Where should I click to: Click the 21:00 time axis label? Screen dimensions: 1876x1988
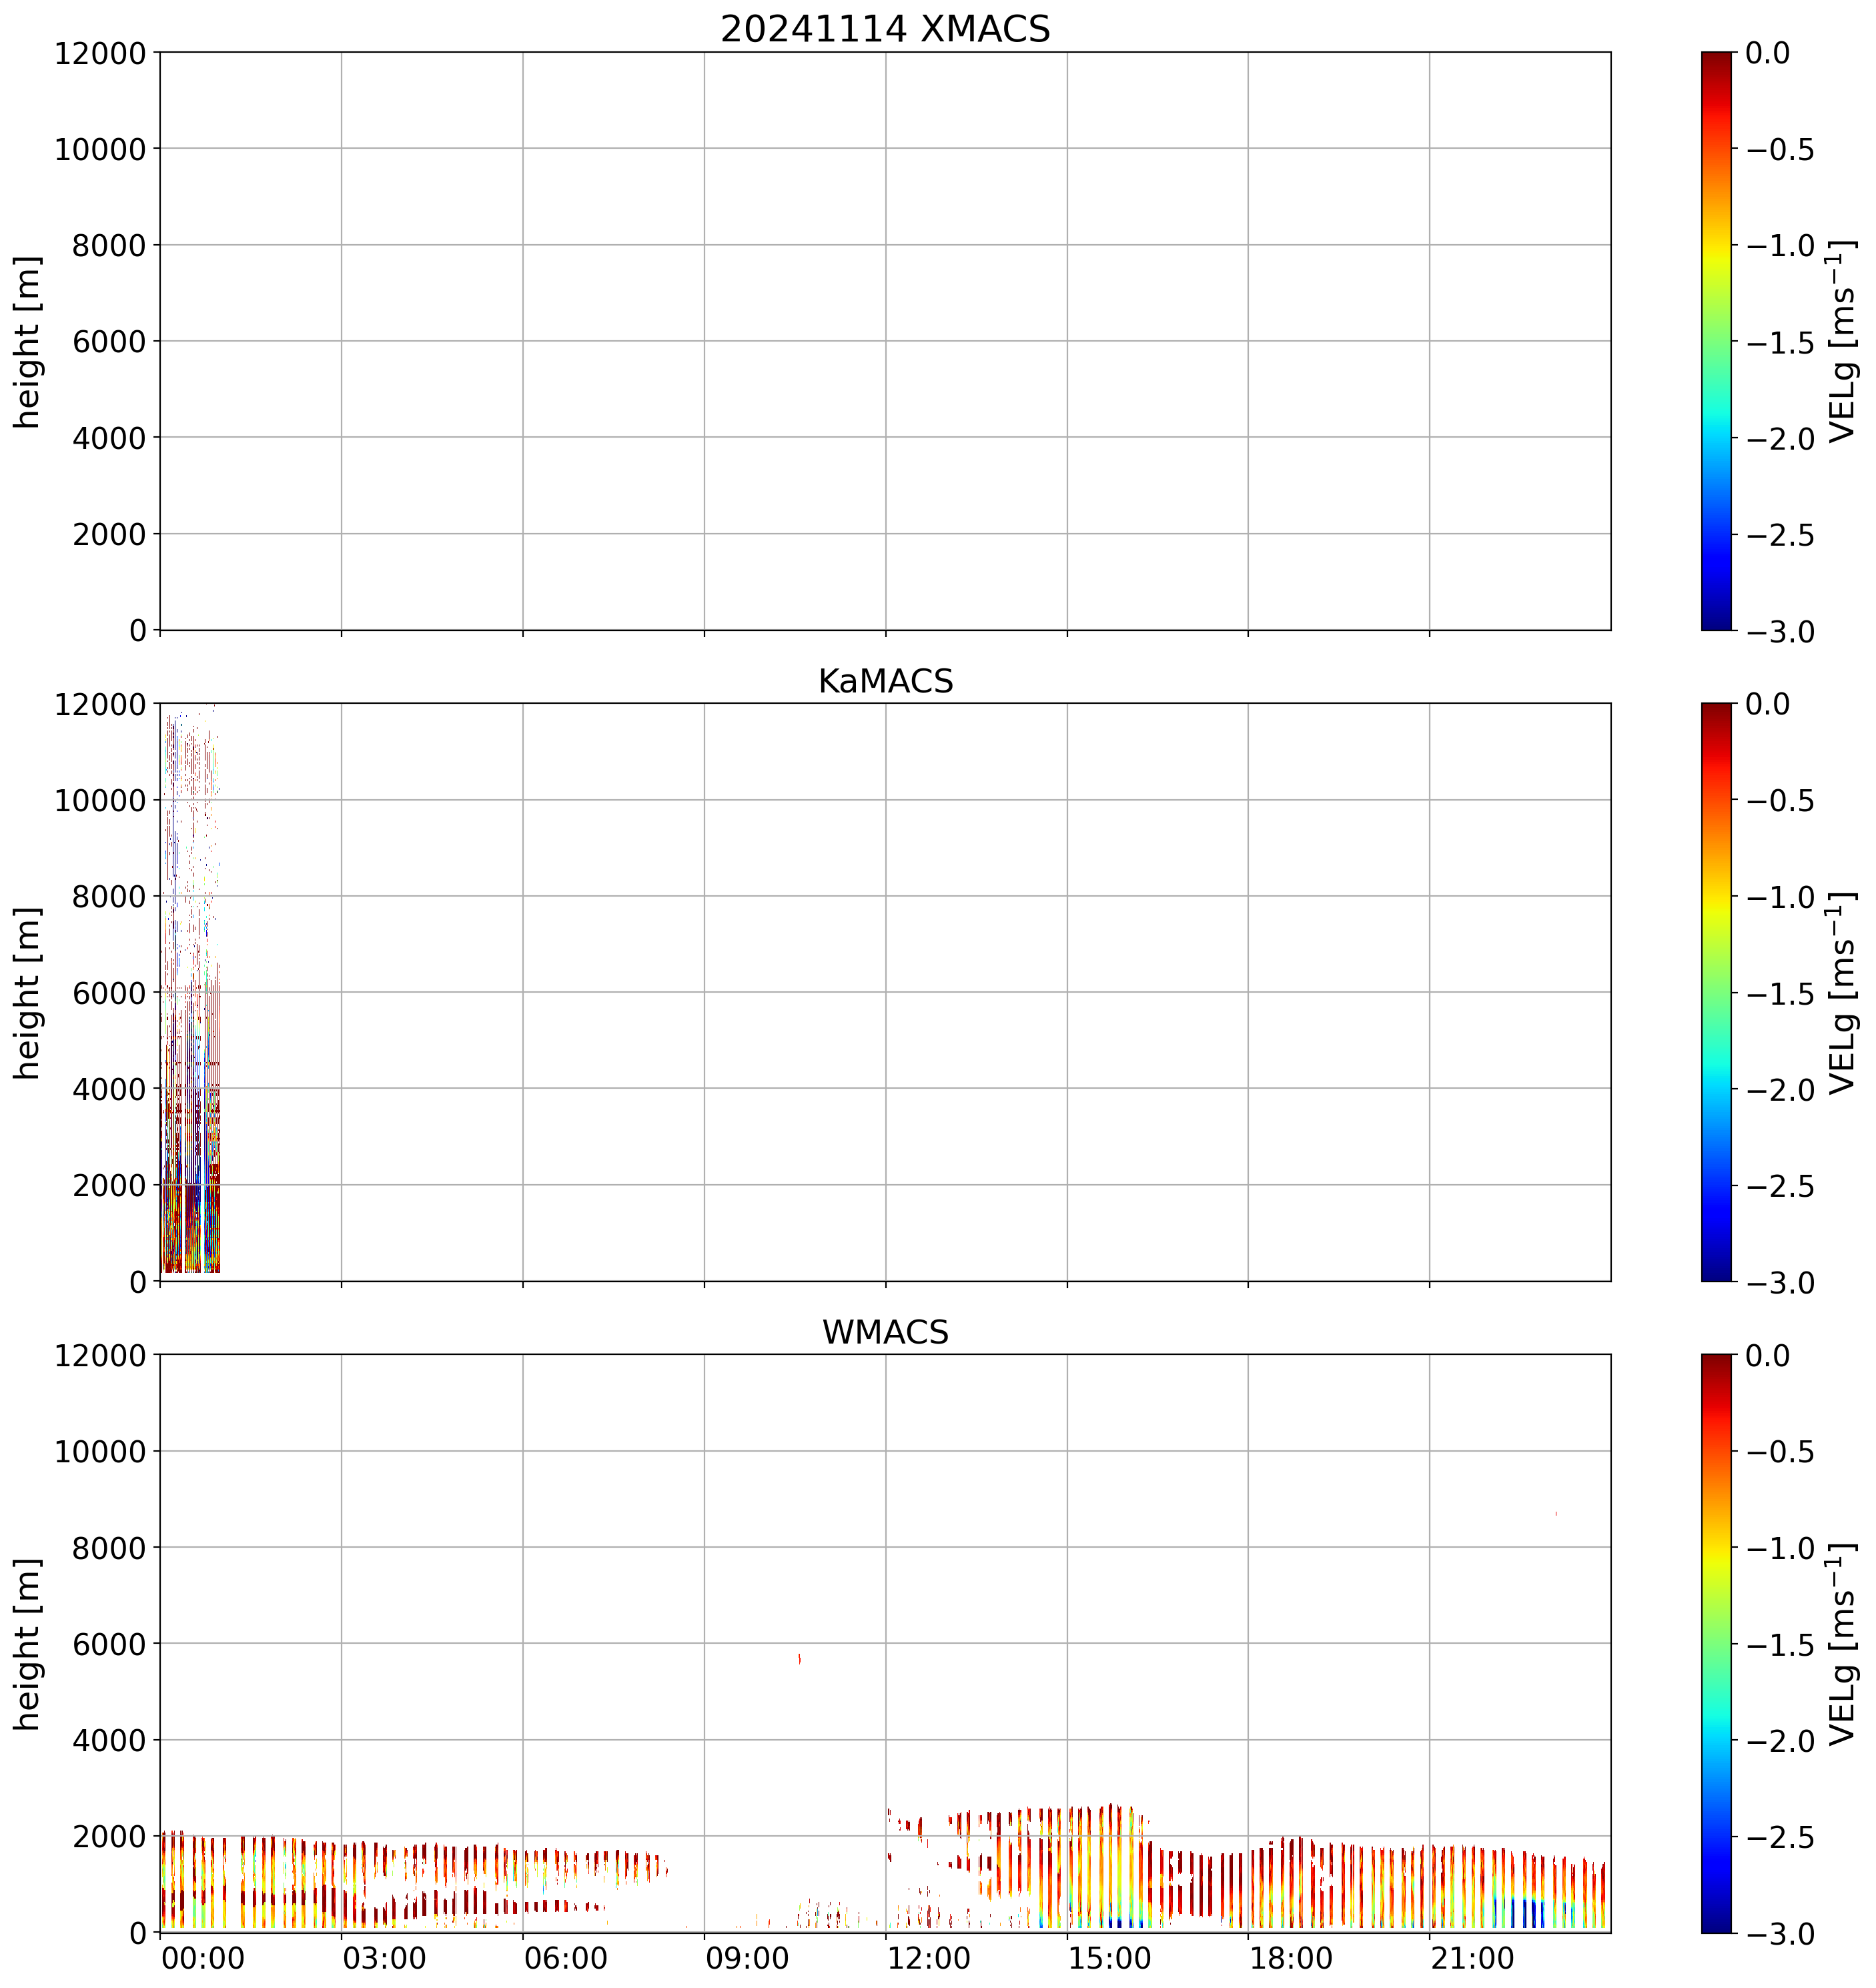point(1472,1958)
